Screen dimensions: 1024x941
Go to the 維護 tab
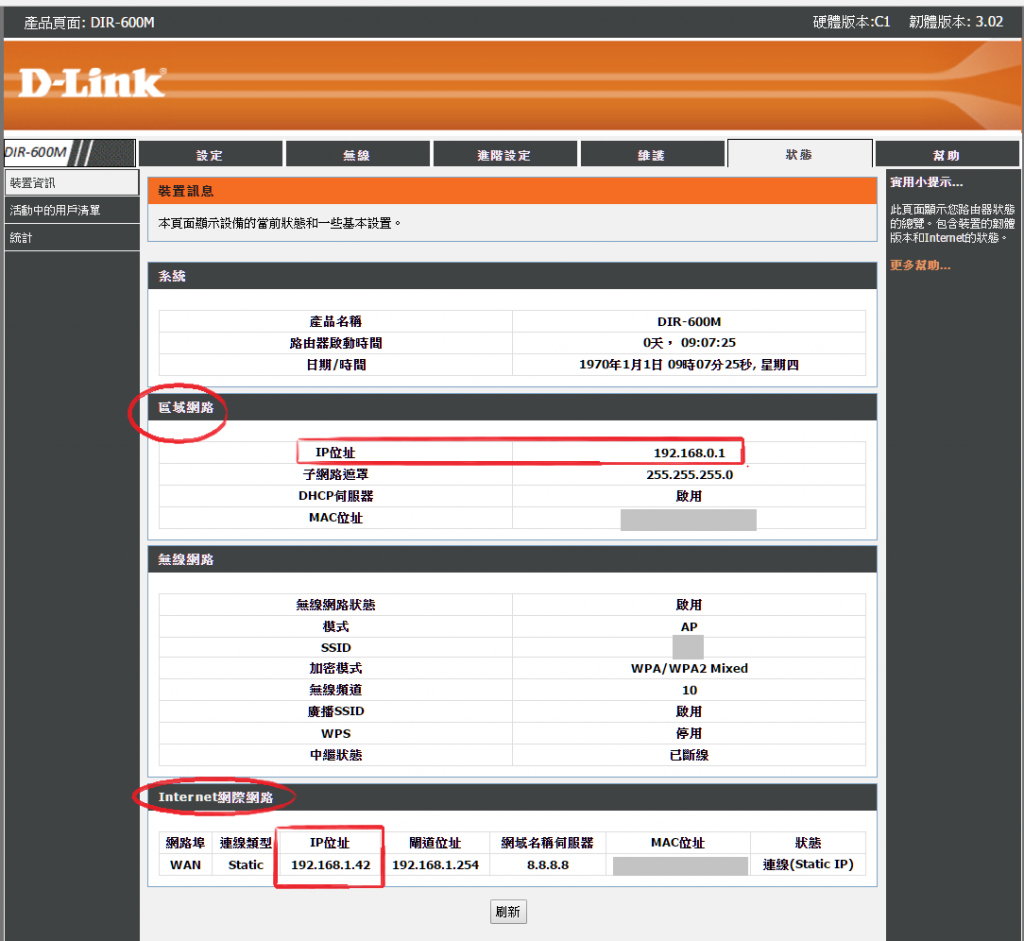coord(652,155)
